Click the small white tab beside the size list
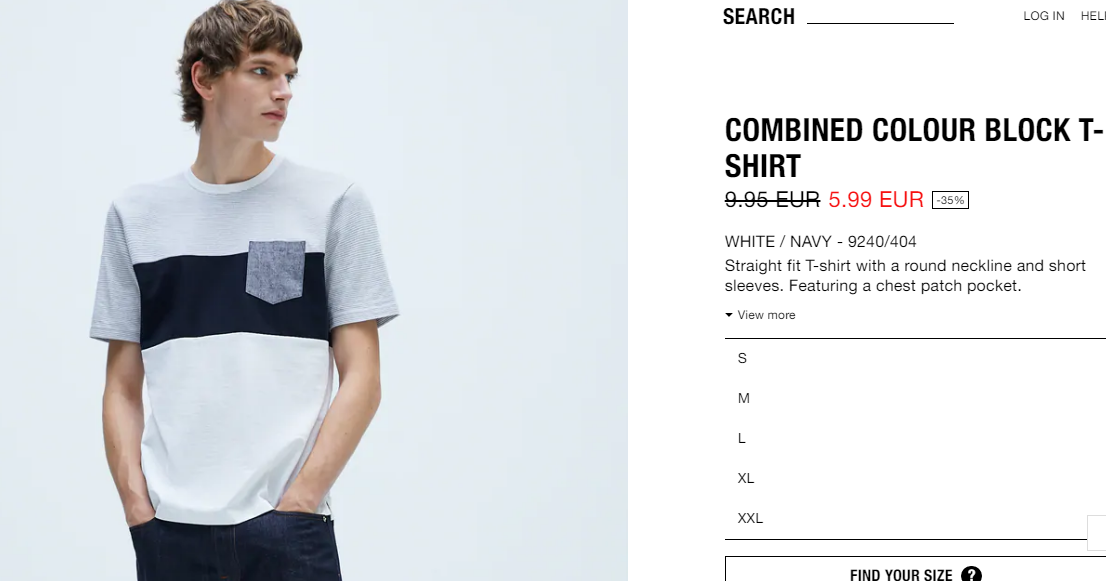1106x581 pixels. pos(1097,532)
